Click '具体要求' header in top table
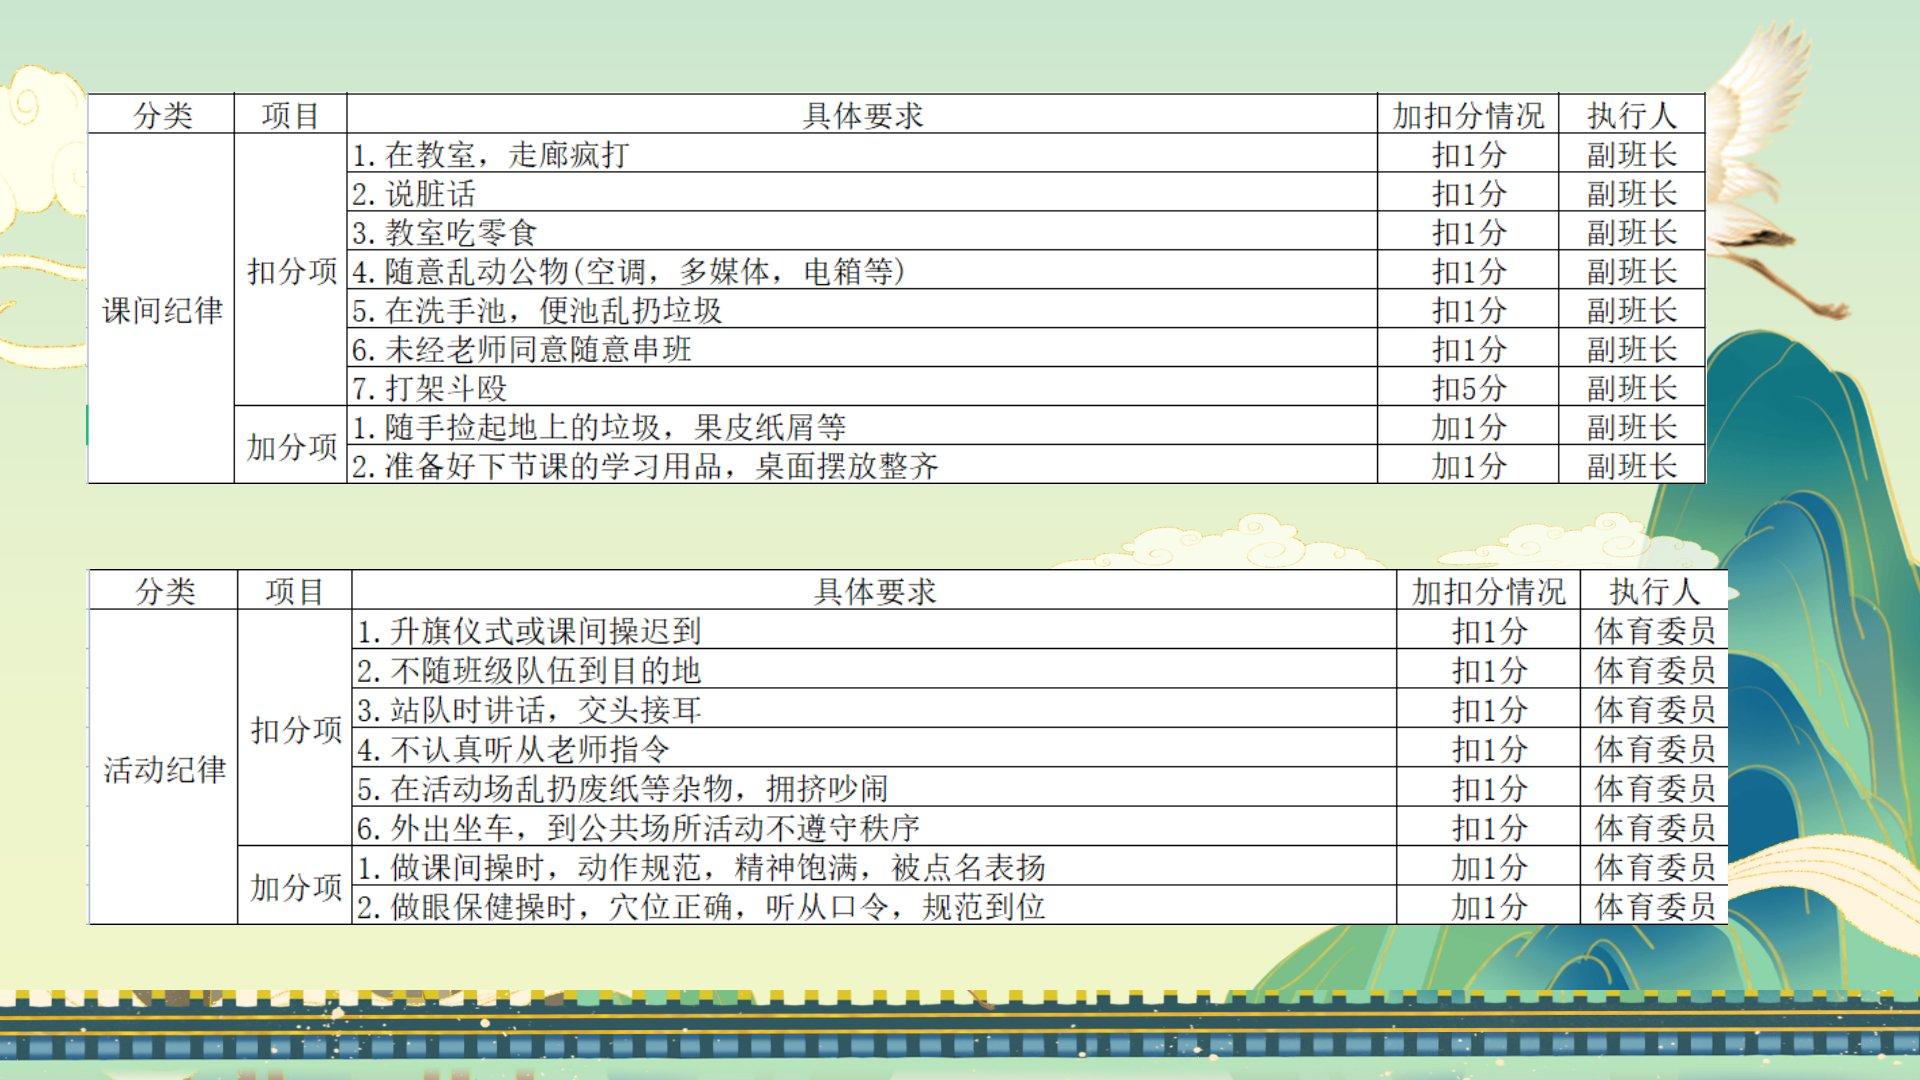The width and height of the screenshot is (1920, 1080). (x=862, y=115)
